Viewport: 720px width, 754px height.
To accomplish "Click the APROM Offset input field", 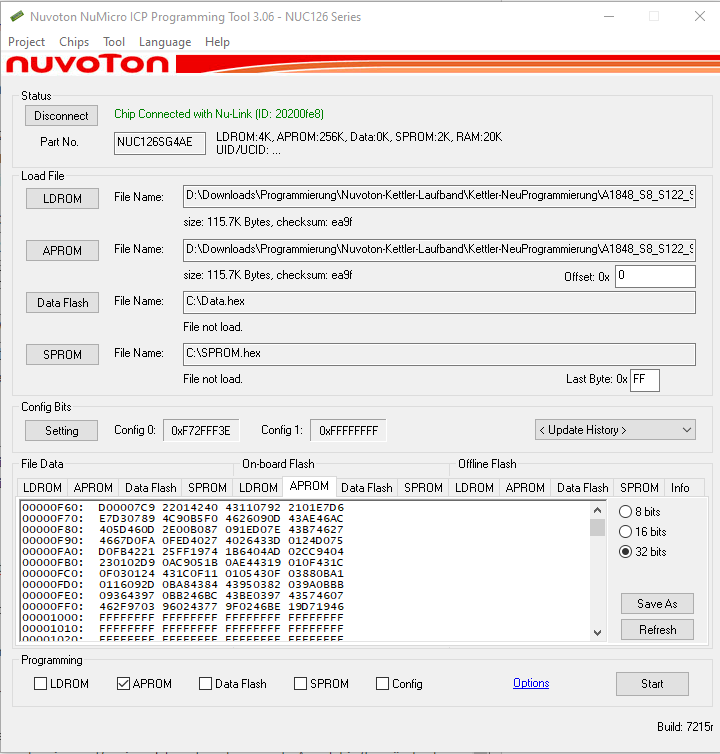I will [655, 276].
